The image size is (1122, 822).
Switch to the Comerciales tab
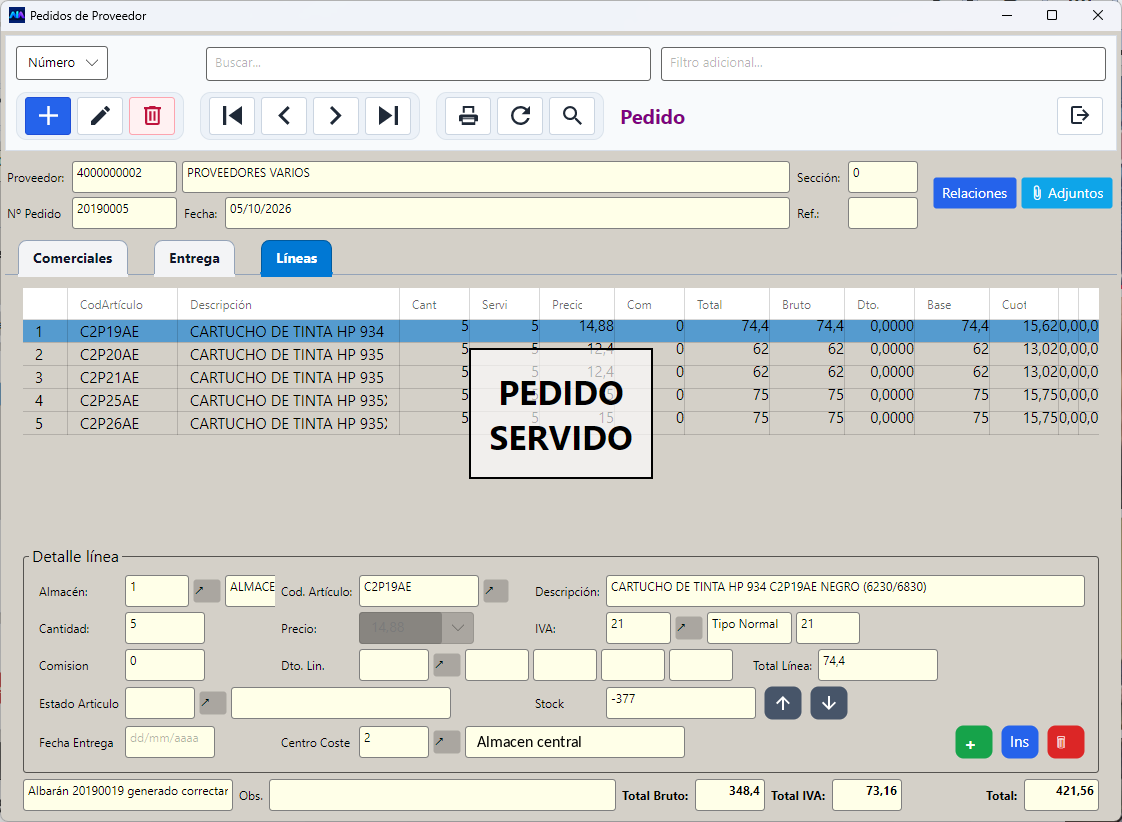(73, 258)
